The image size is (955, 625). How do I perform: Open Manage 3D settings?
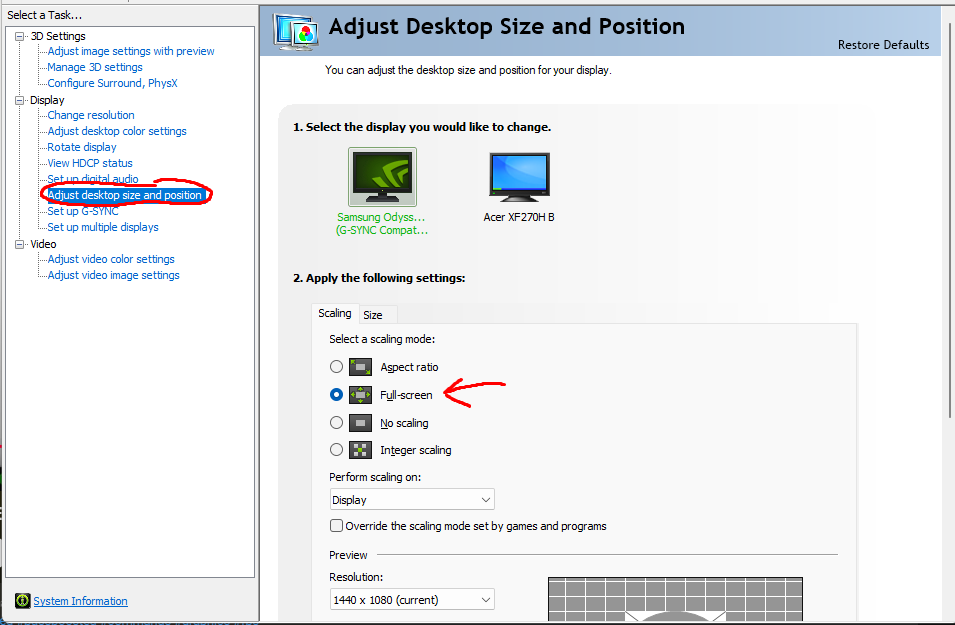pyautogui.click(x=95, y=67)
